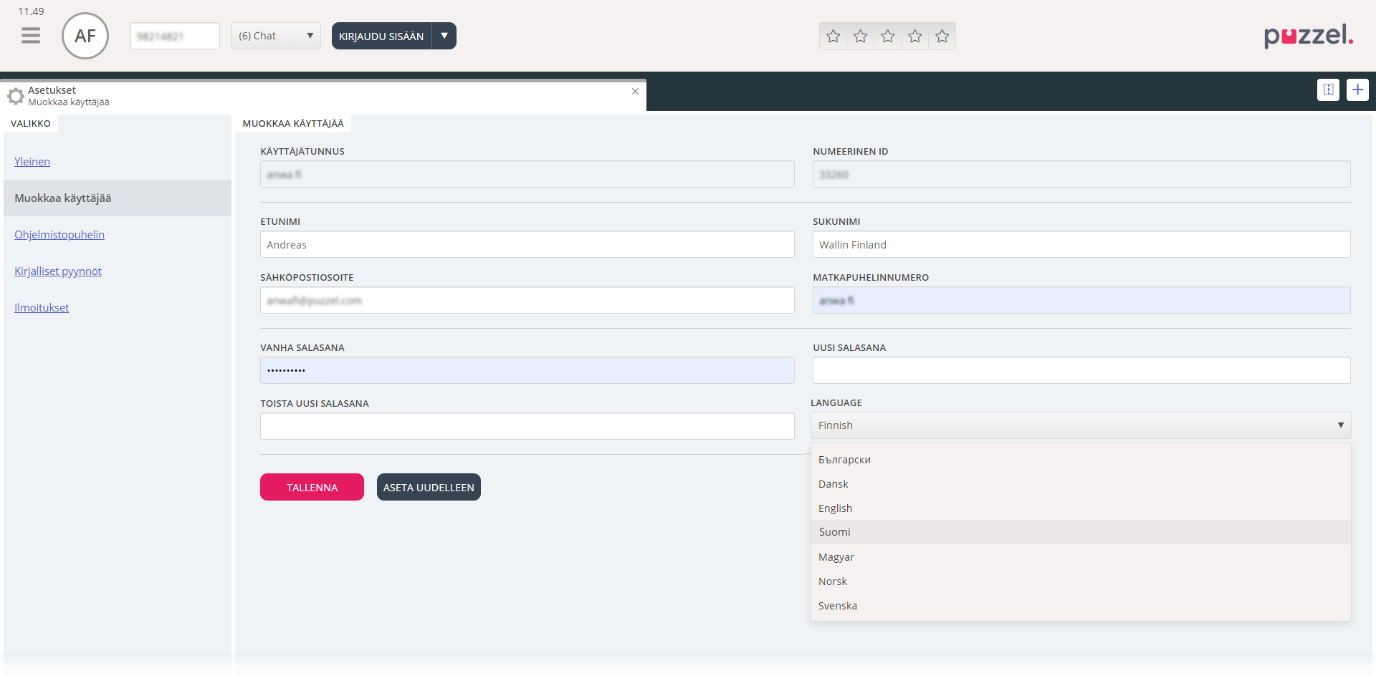
Task: Select Suomi from the language list
Action: click(835, 532)
